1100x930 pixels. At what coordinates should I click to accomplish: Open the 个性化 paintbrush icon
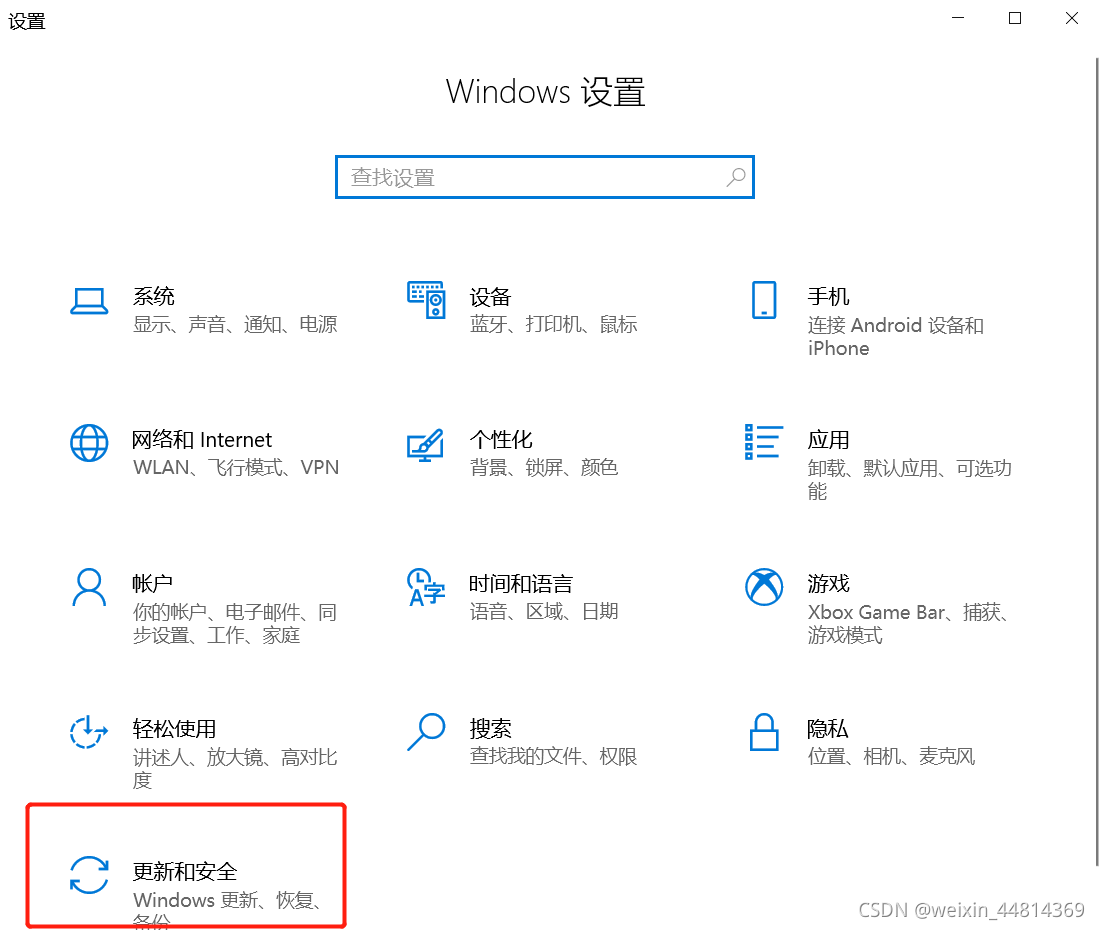tap(425, 445)
